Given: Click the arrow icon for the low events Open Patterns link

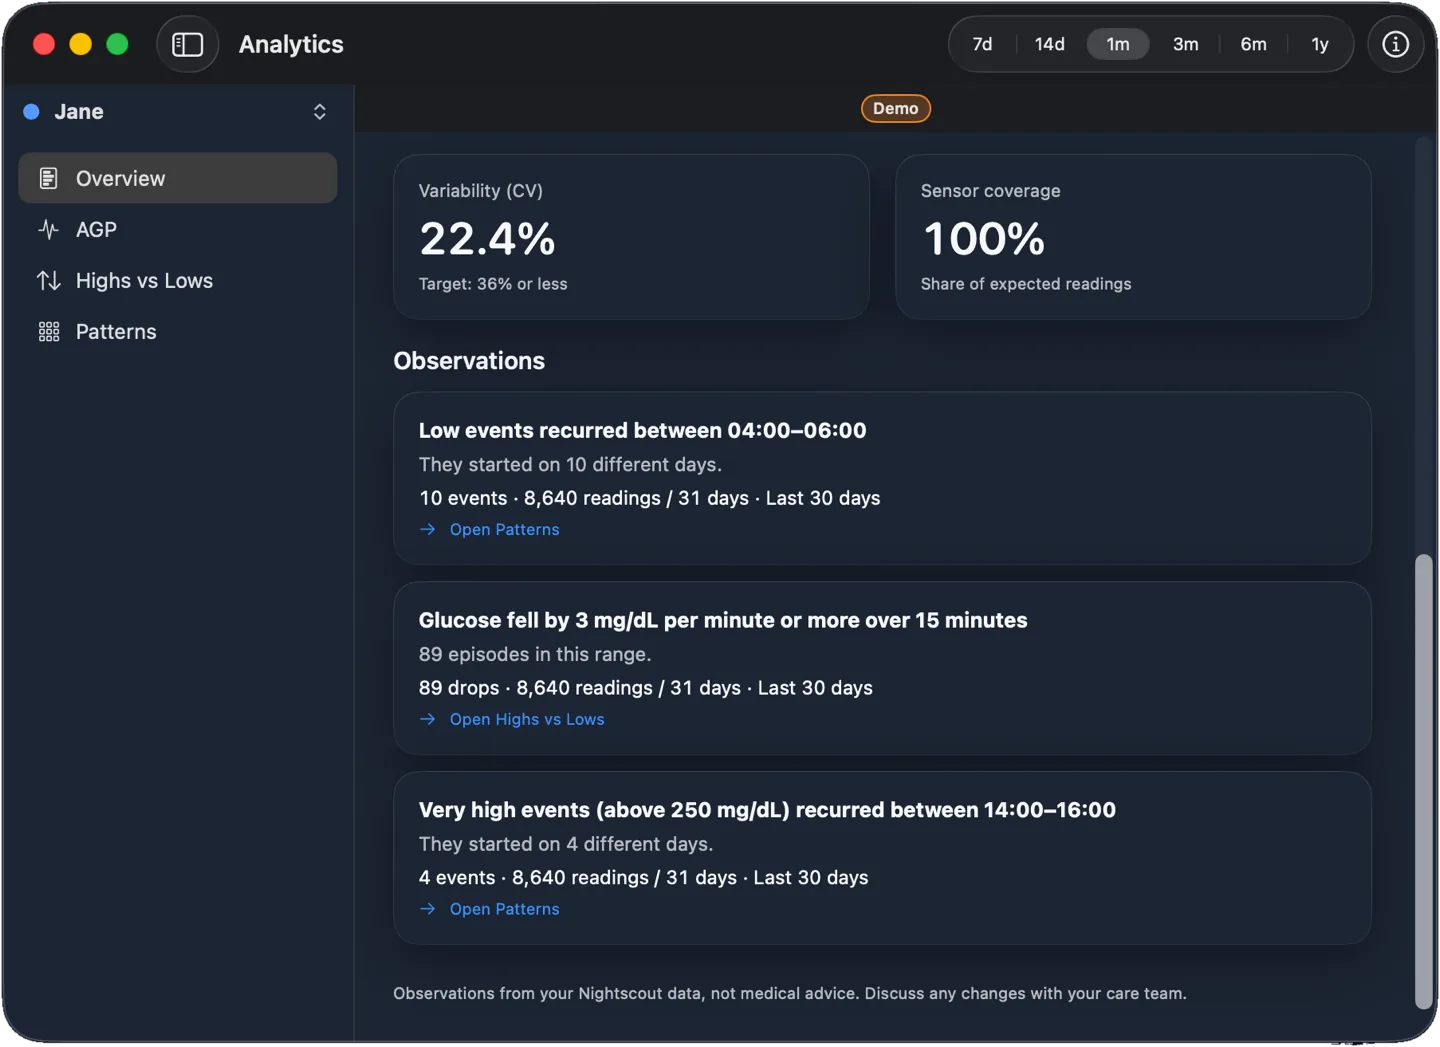Looking at the screenshot, I should point(428,529).
